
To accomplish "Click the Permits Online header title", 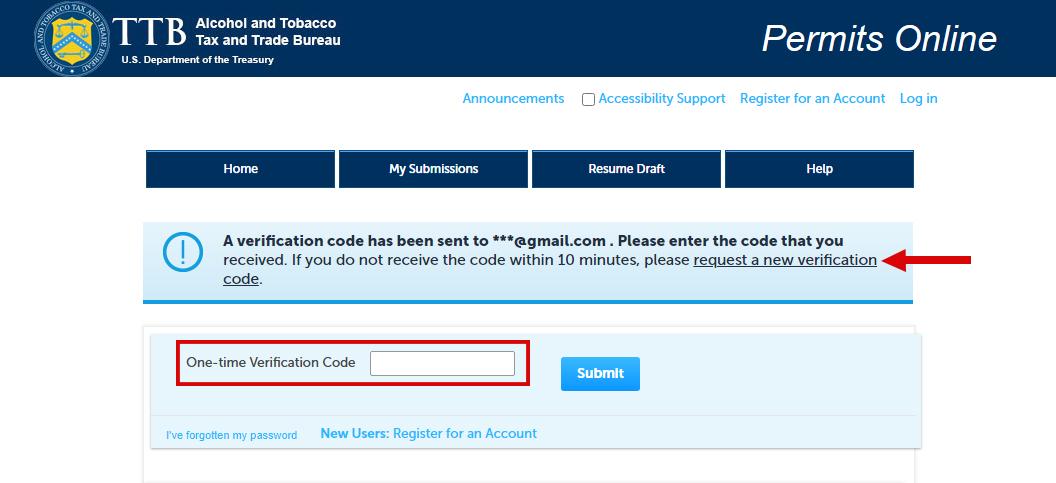I will [x=879, y=38].
